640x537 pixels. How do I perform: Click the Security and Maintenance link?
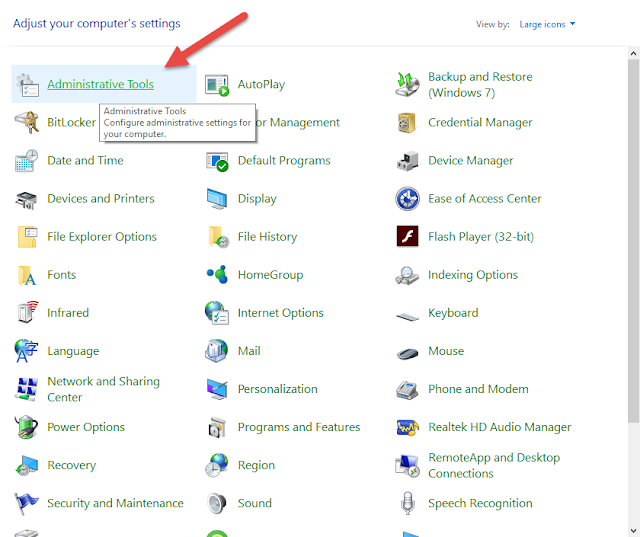[x=115, y=504]
